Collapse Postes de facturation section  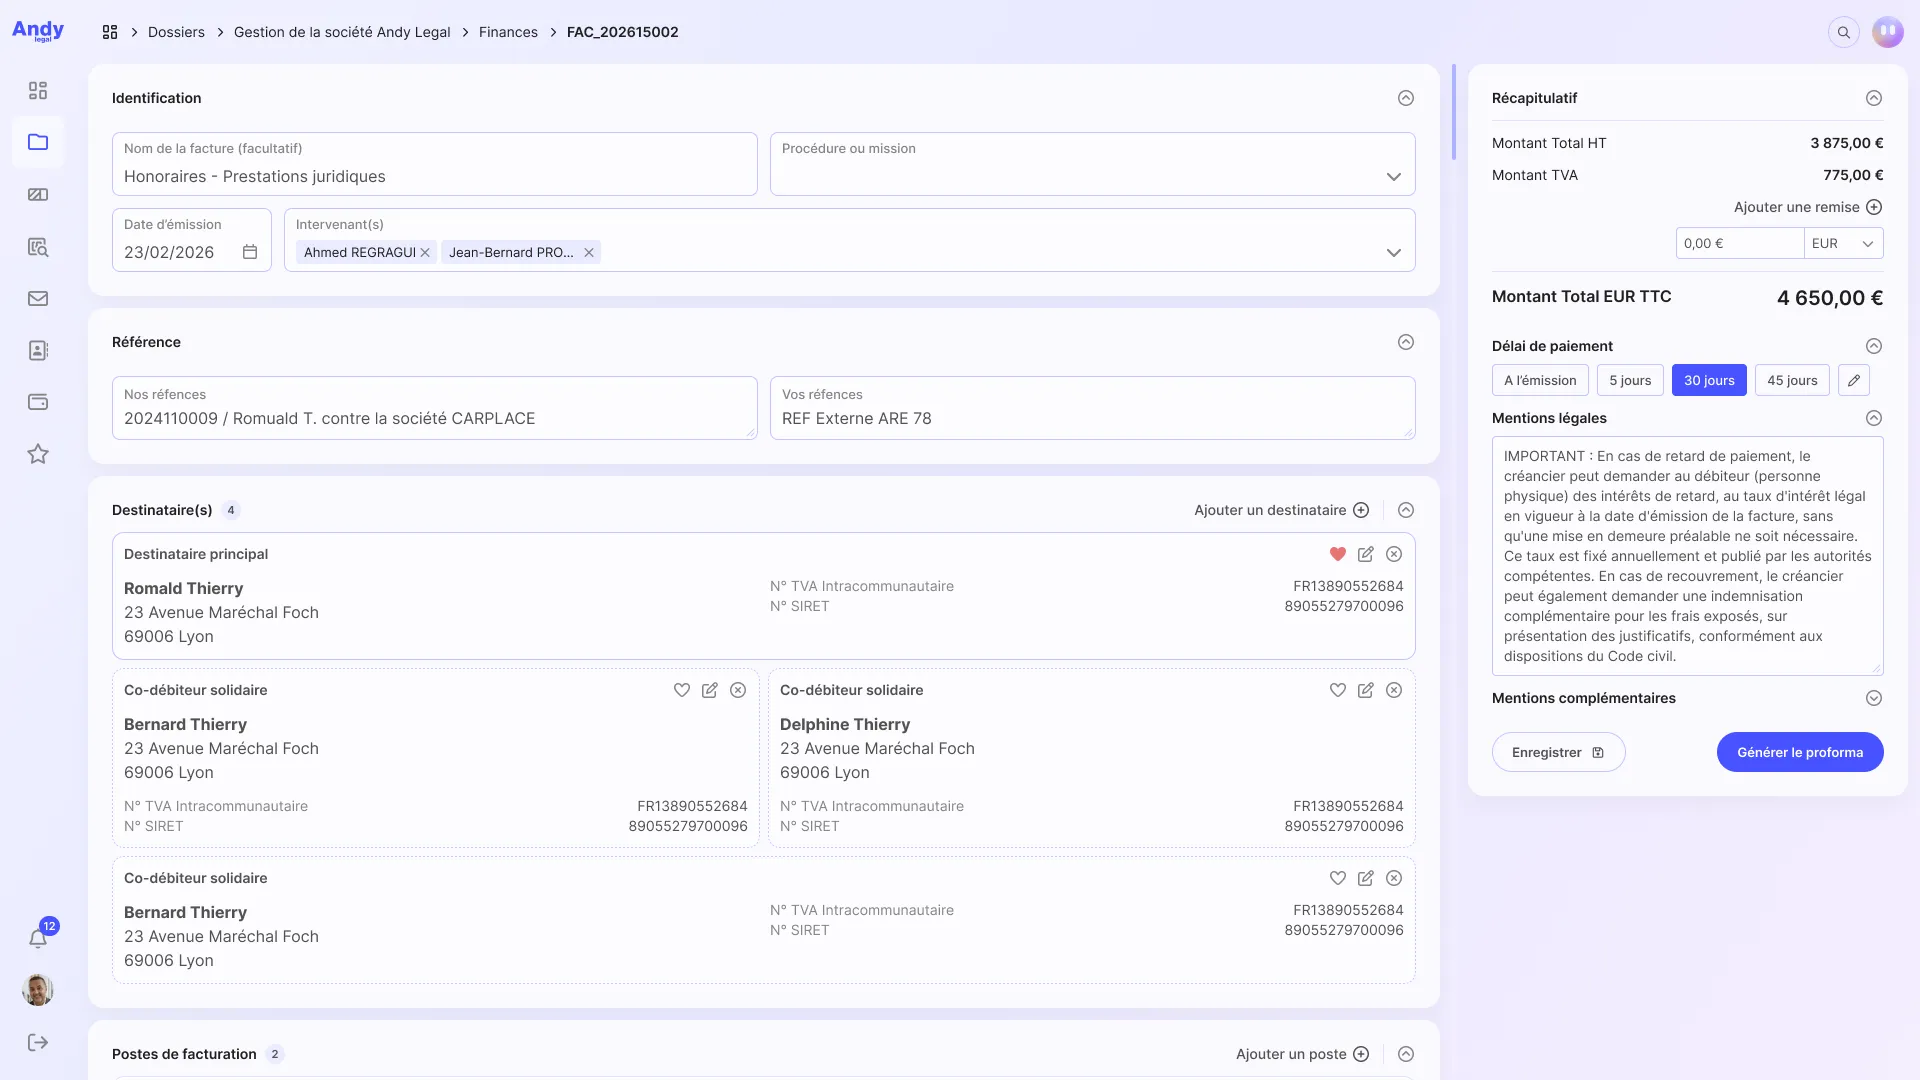(1406, 1054)
